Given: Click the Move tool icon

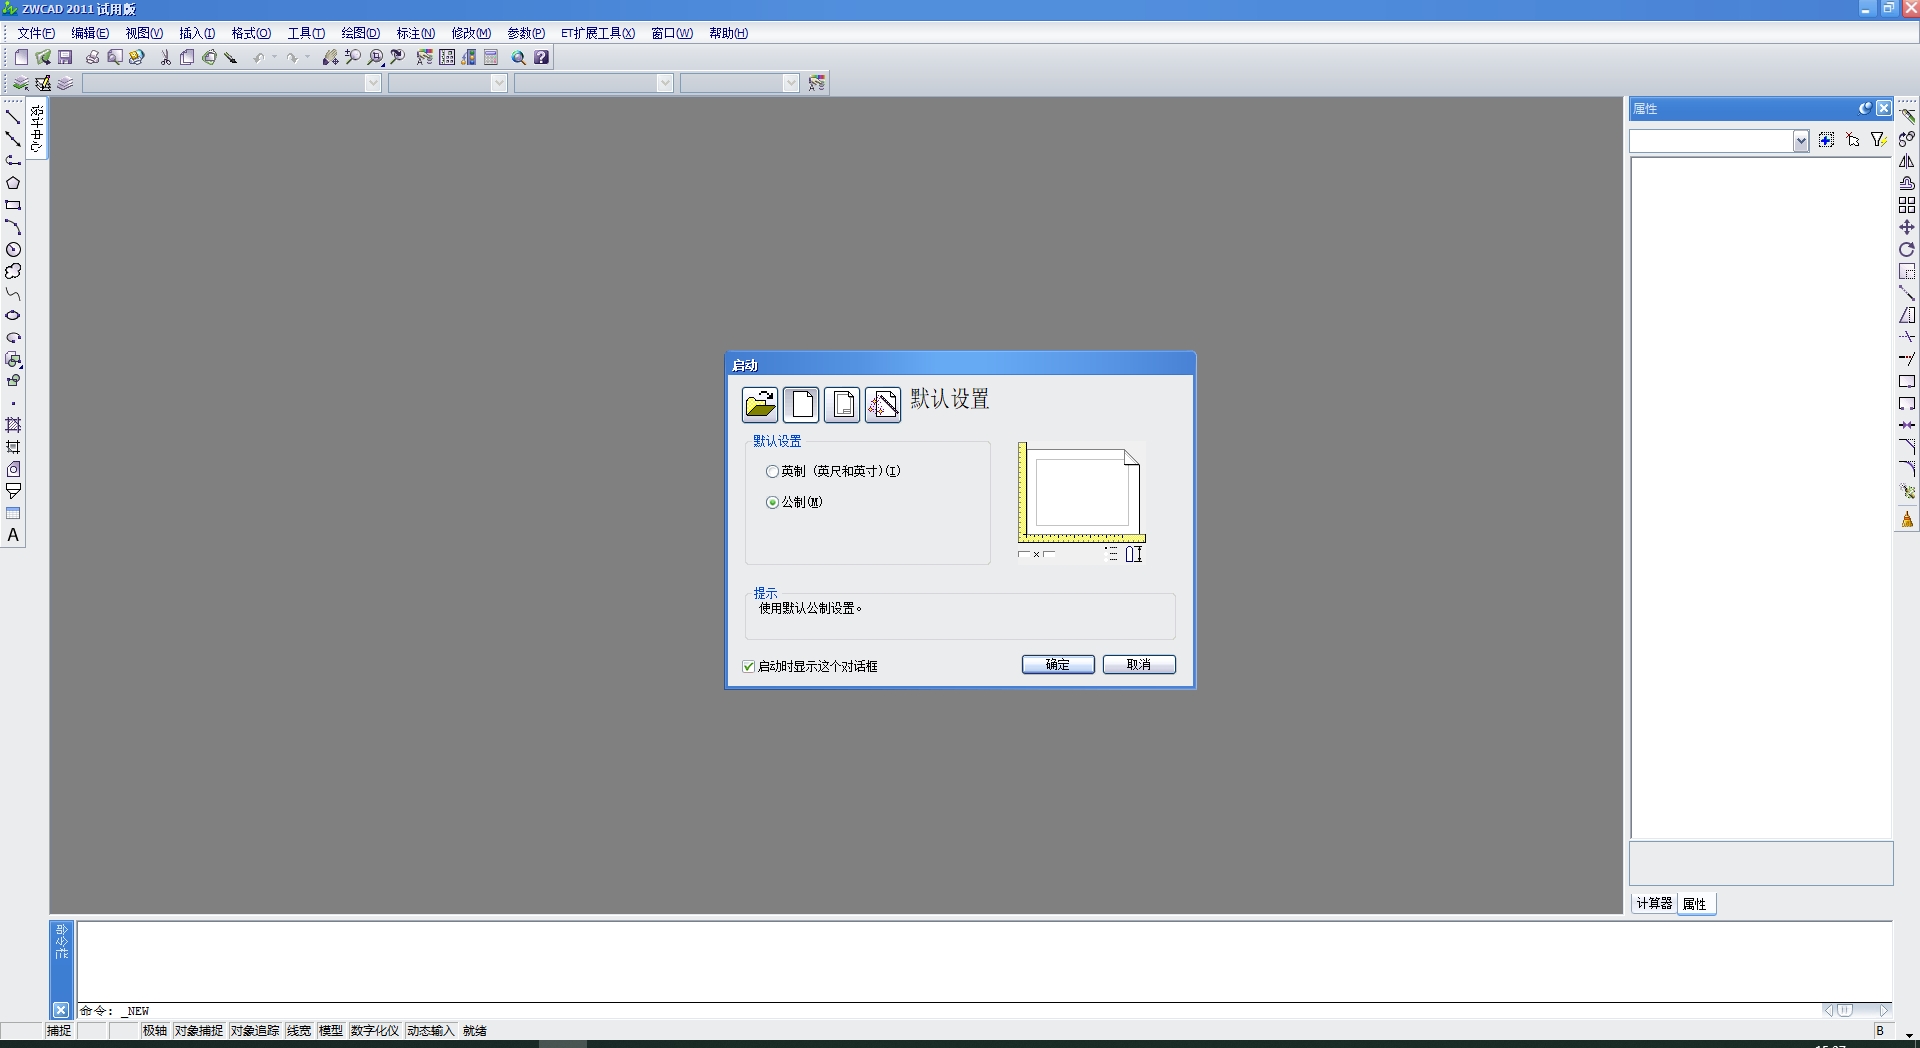Looking at the screenshot, I should [x=1907, y=227].
